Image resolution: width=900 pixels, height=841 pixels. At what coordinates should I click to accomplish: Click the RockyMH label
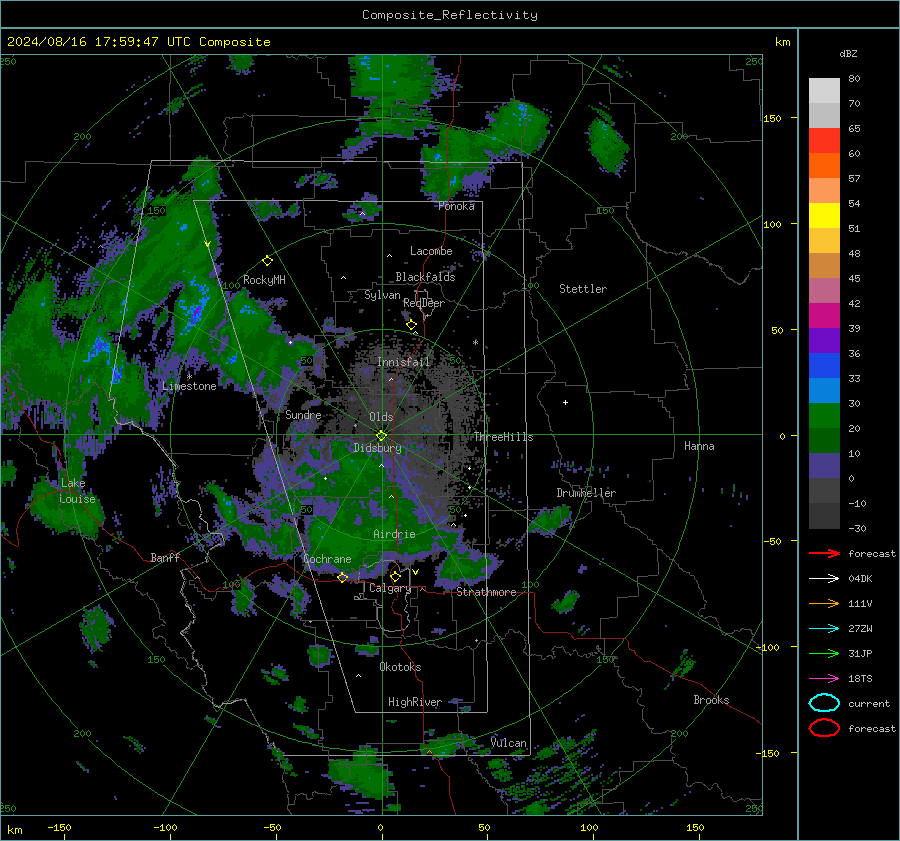(264, 280)
